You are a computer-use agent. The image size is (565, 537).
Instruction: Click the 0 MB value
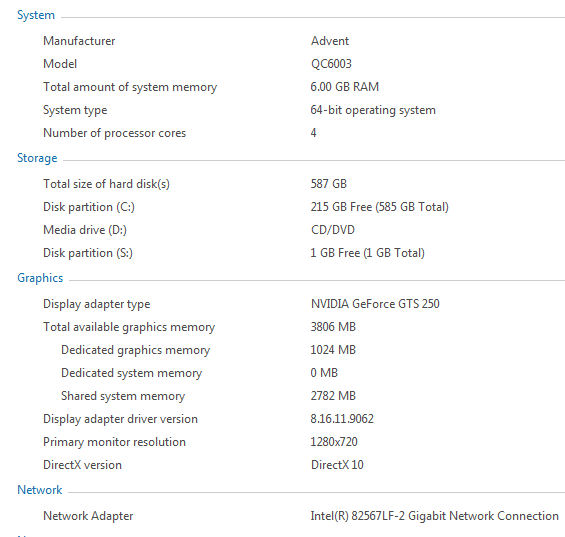324,373
